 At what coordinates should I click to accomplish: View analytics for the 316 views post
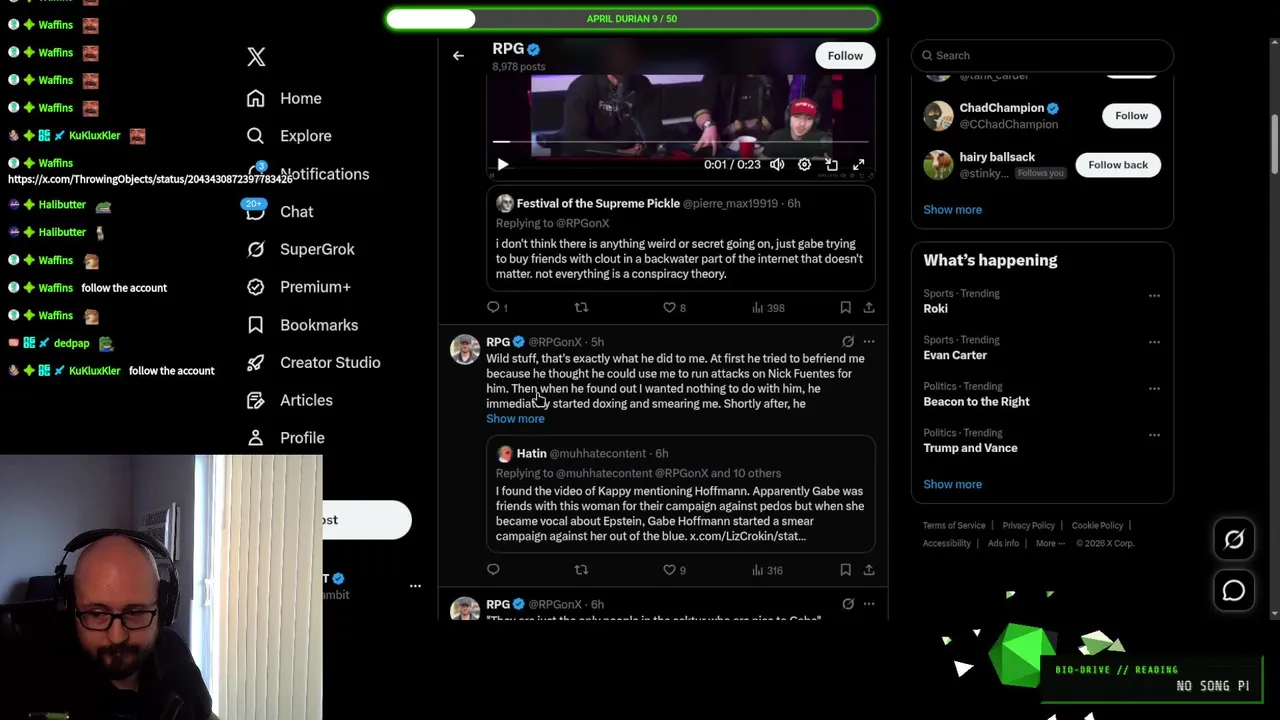pyautogui.click(x=768, y=570)
